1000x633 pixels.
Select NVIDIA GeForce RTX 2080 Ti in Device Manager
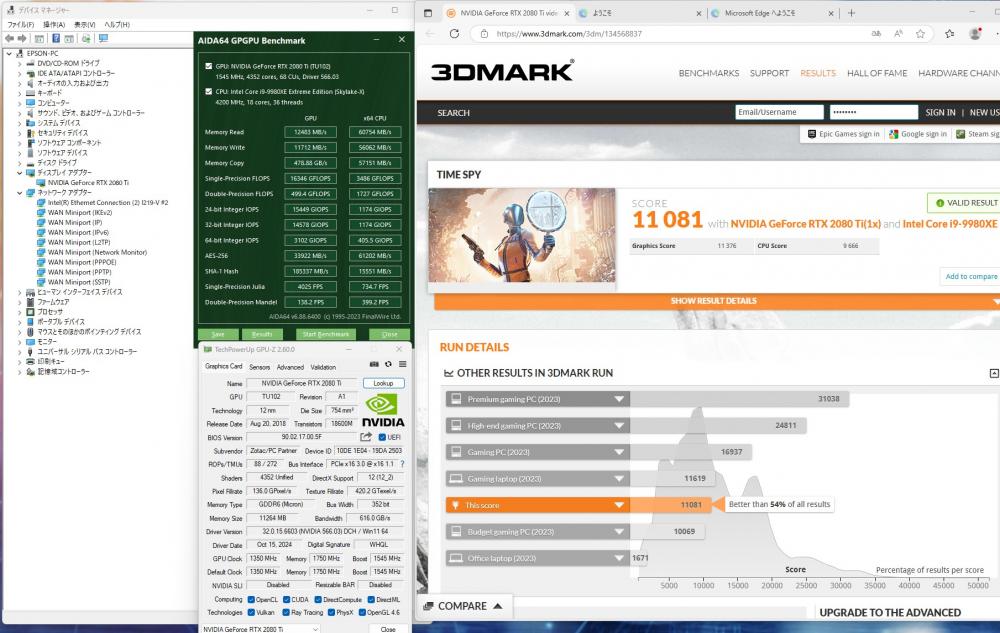(x=88, y=182)
